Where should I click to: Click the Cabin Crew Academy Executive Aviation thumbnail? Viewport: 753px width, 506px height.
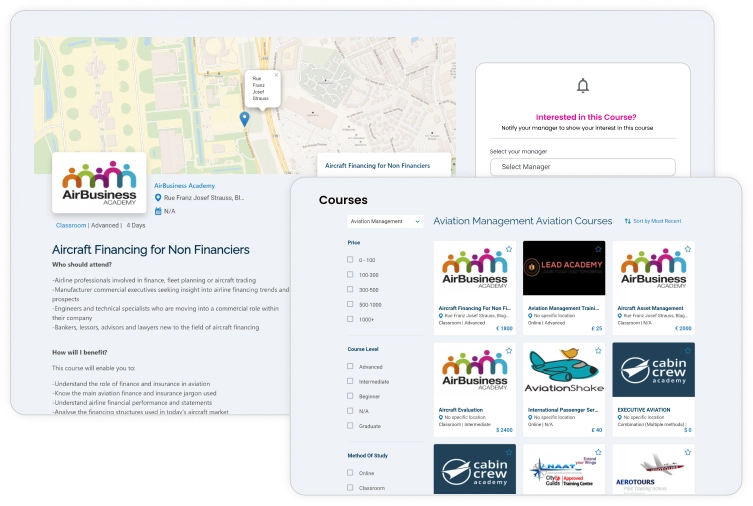pos(654,370)
